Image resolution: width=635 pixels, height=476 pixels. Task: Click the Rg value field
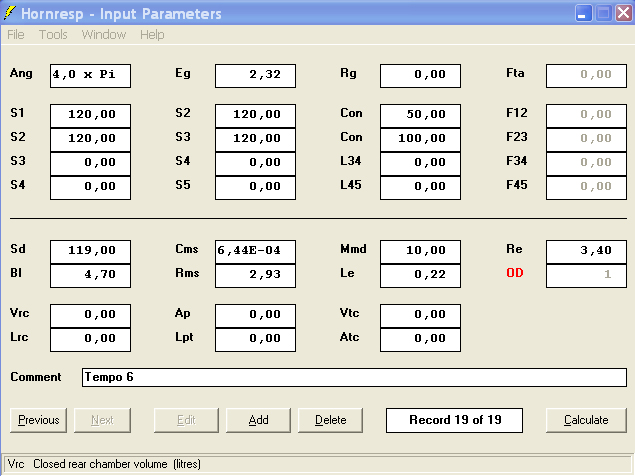pyautogui.click(x=420, y=75)
